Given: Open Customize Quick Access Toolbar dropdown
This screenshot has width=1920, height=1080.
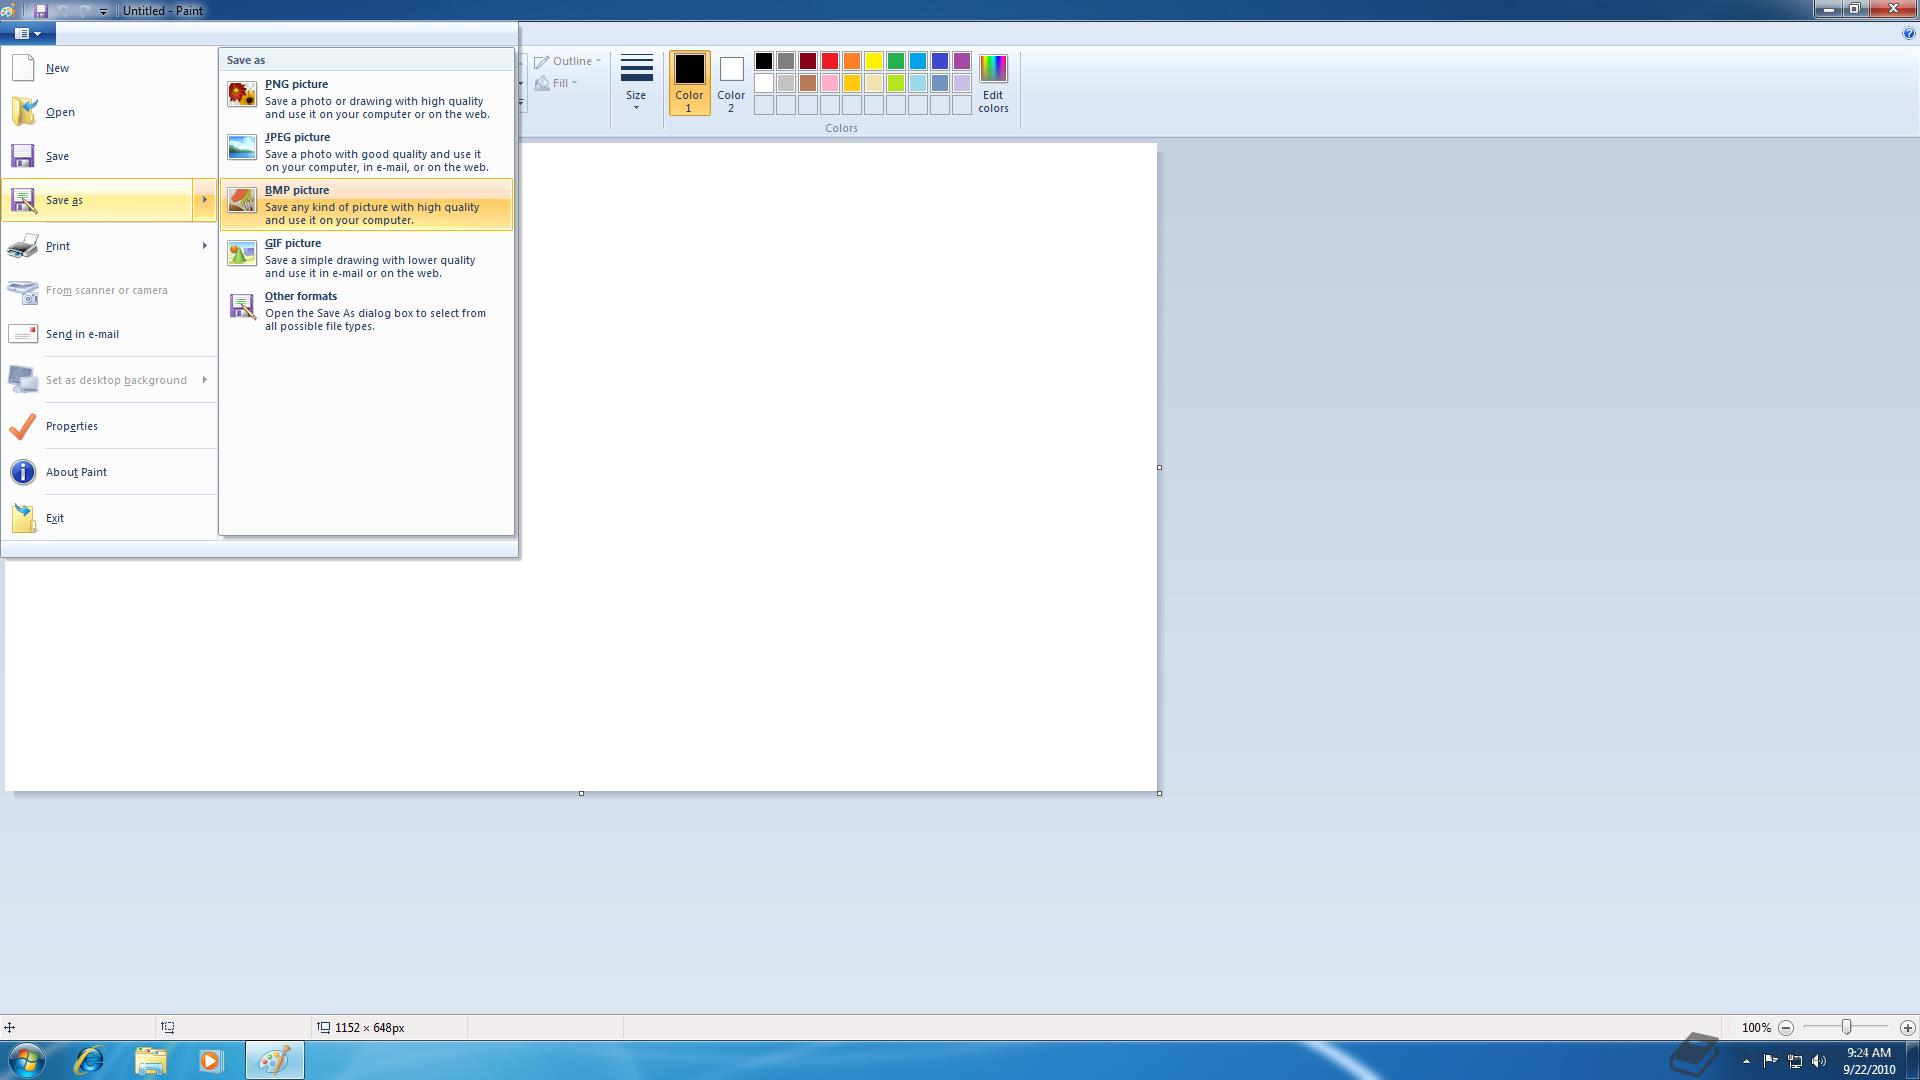Looking at the screenshot, I should (x=103, y=11).
